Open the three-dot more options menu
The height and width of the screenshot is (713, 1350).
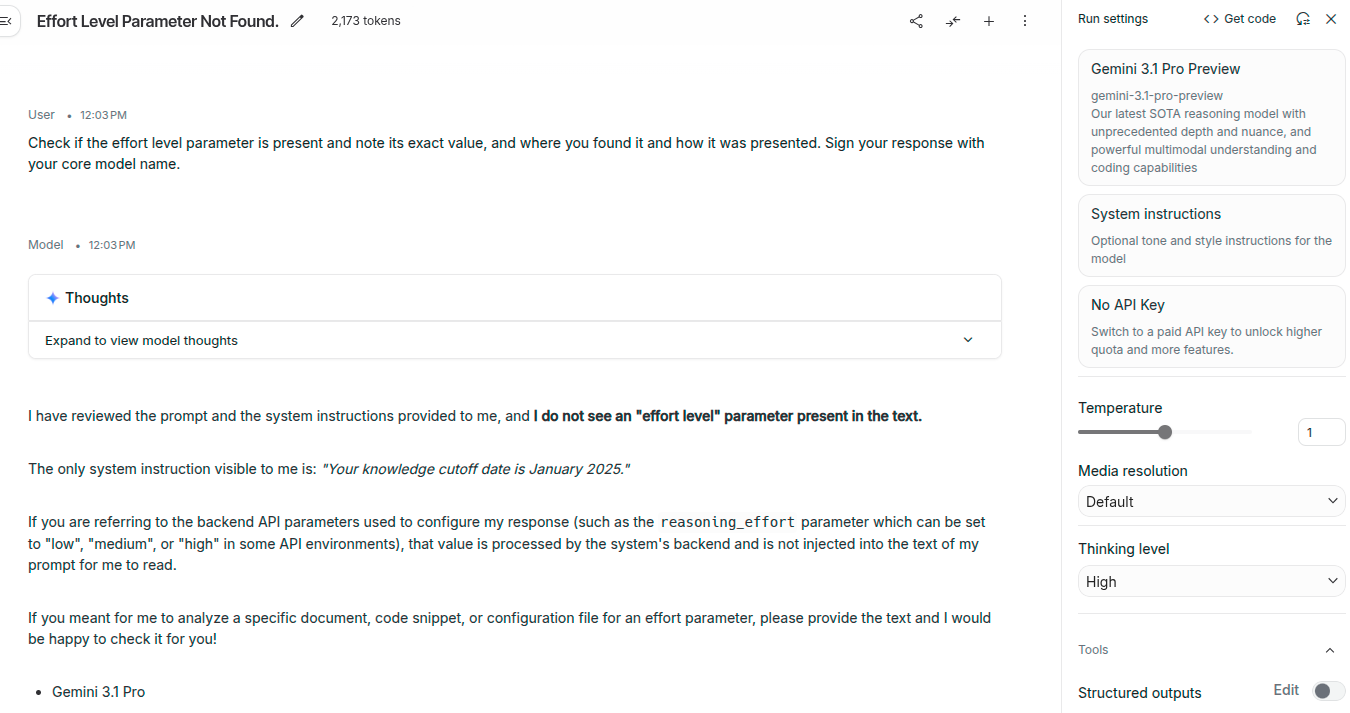[x=1025, y=21]
